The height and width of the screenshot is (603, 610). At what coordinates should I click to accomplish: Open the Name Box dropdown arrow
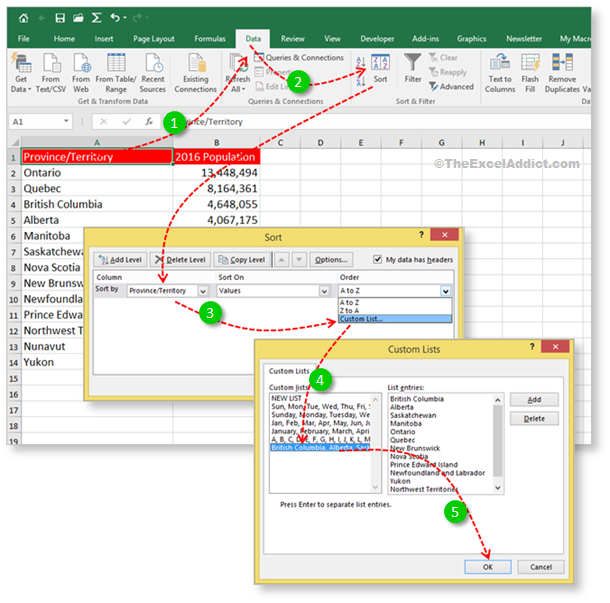tap(66, 121)
